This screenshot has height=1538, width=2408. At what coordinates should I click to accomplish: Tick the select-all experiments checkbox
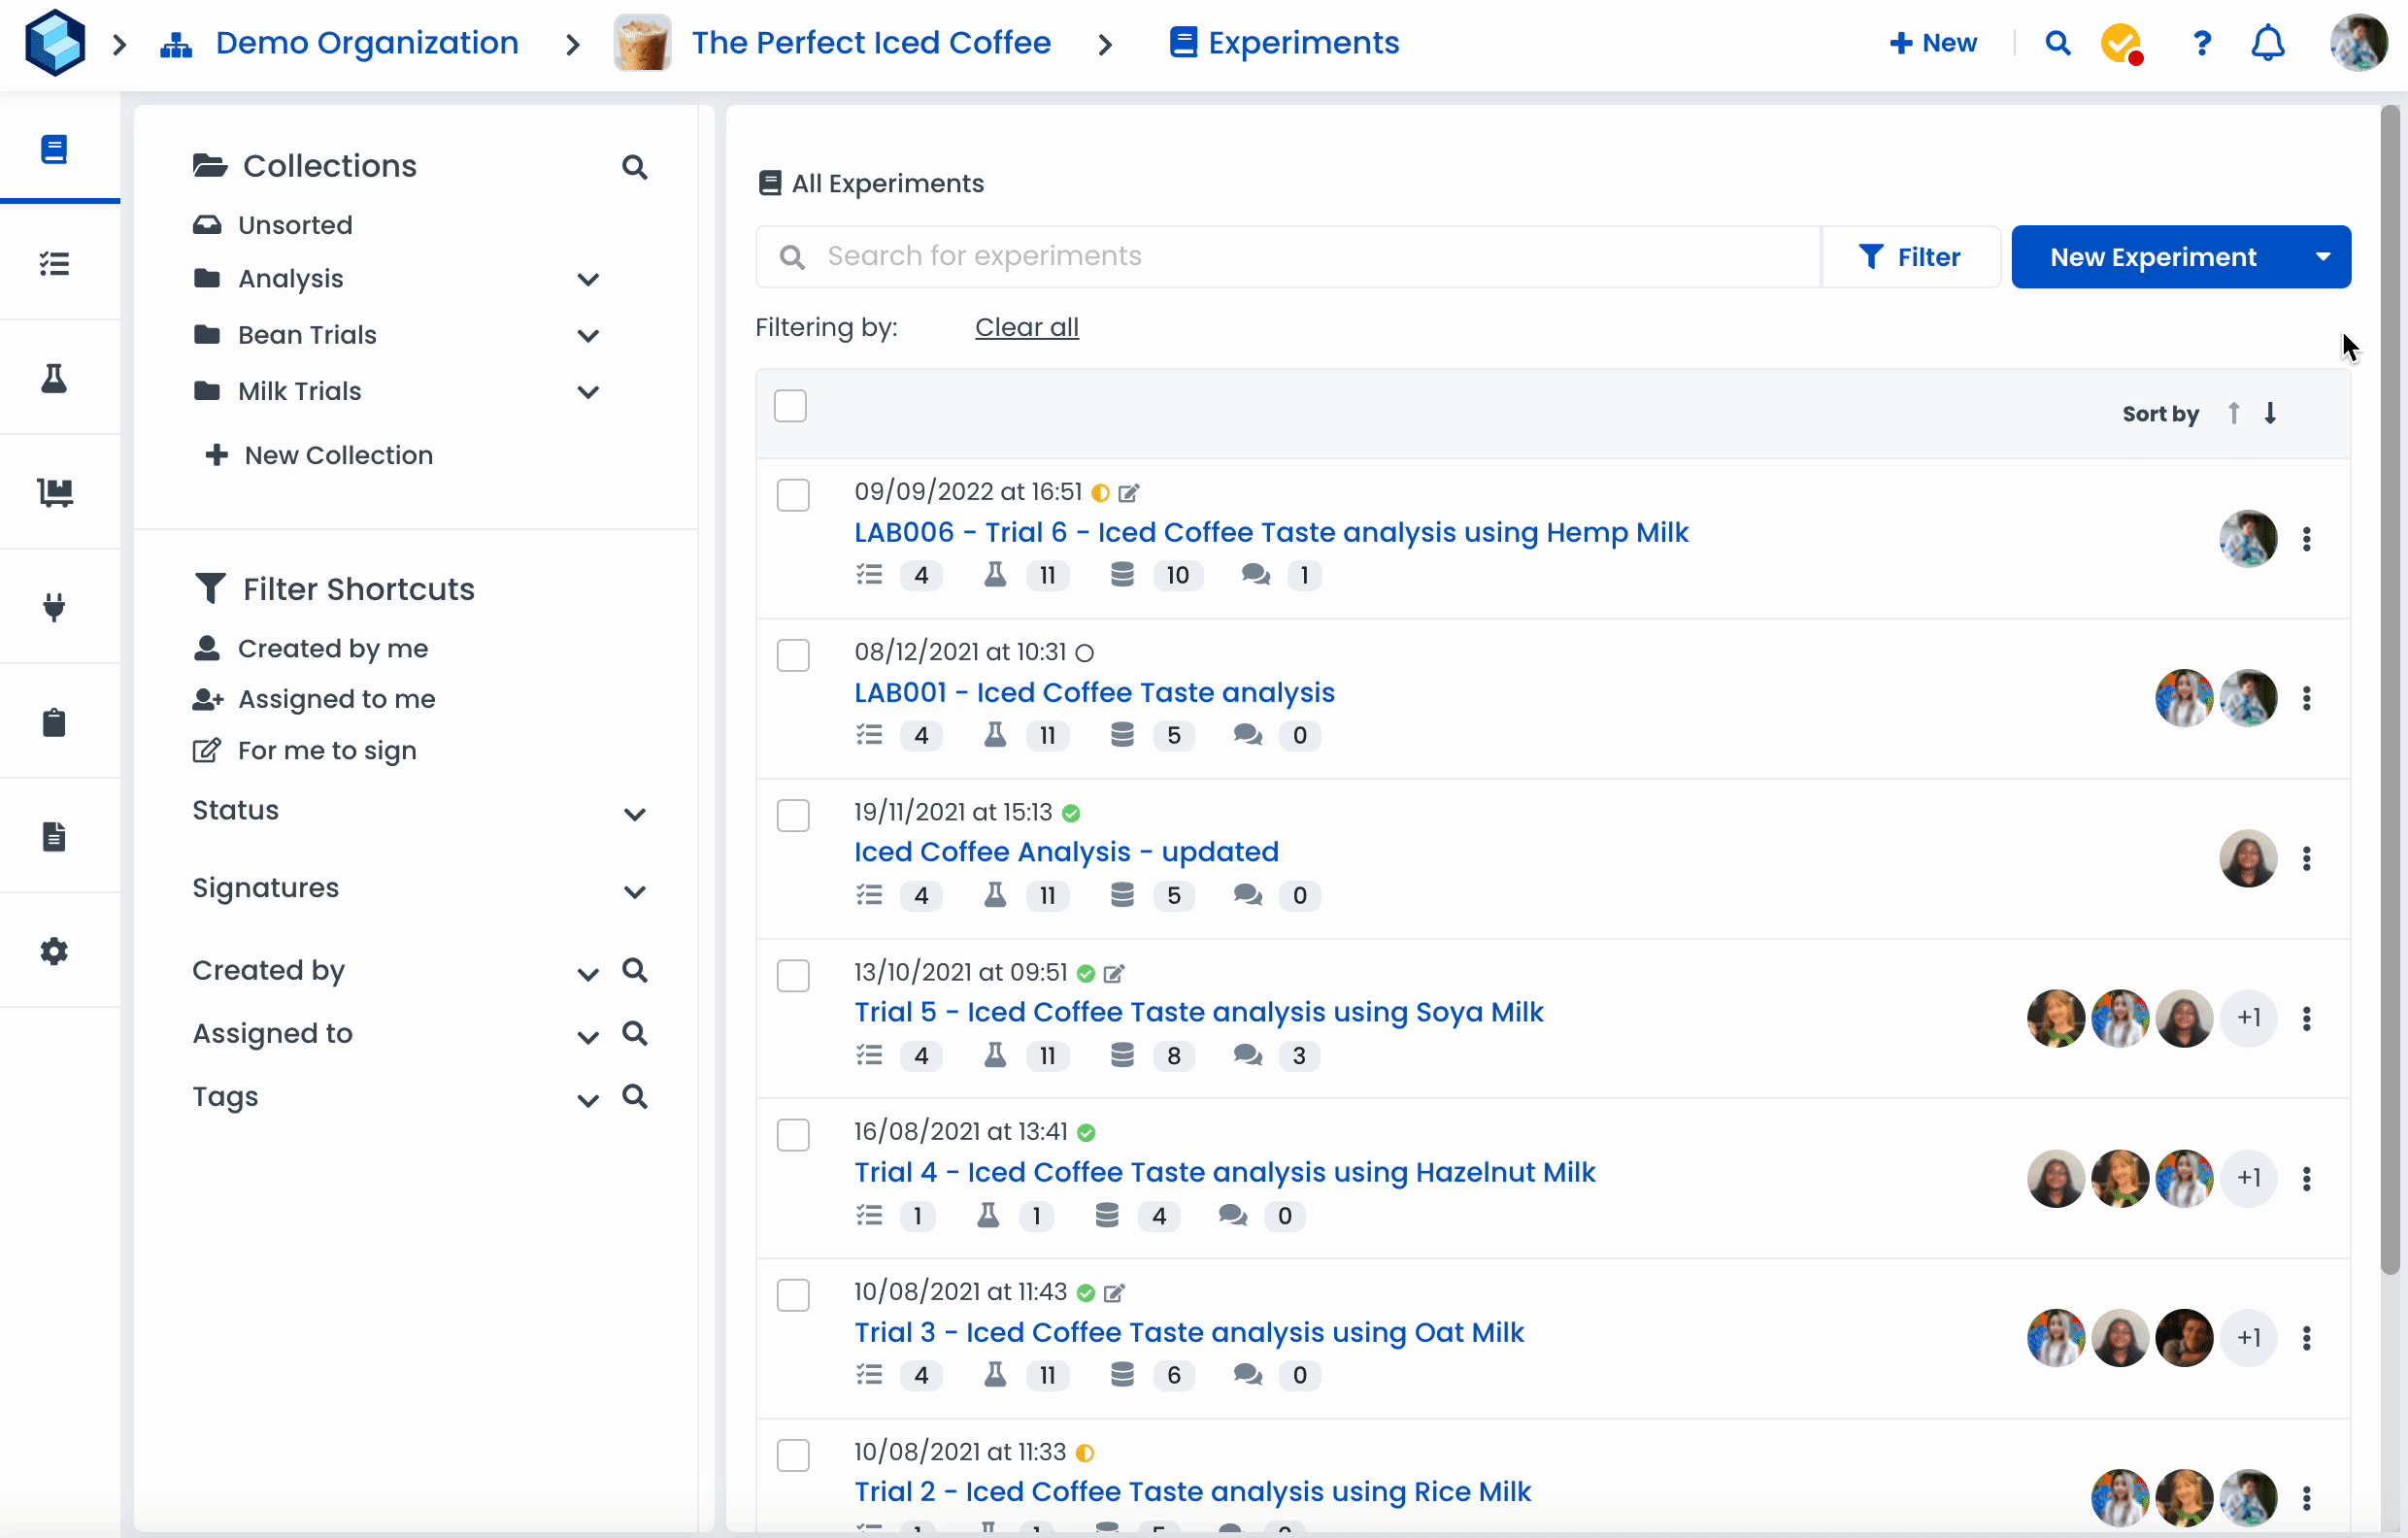pyautogui.click(x=790, y=406)
